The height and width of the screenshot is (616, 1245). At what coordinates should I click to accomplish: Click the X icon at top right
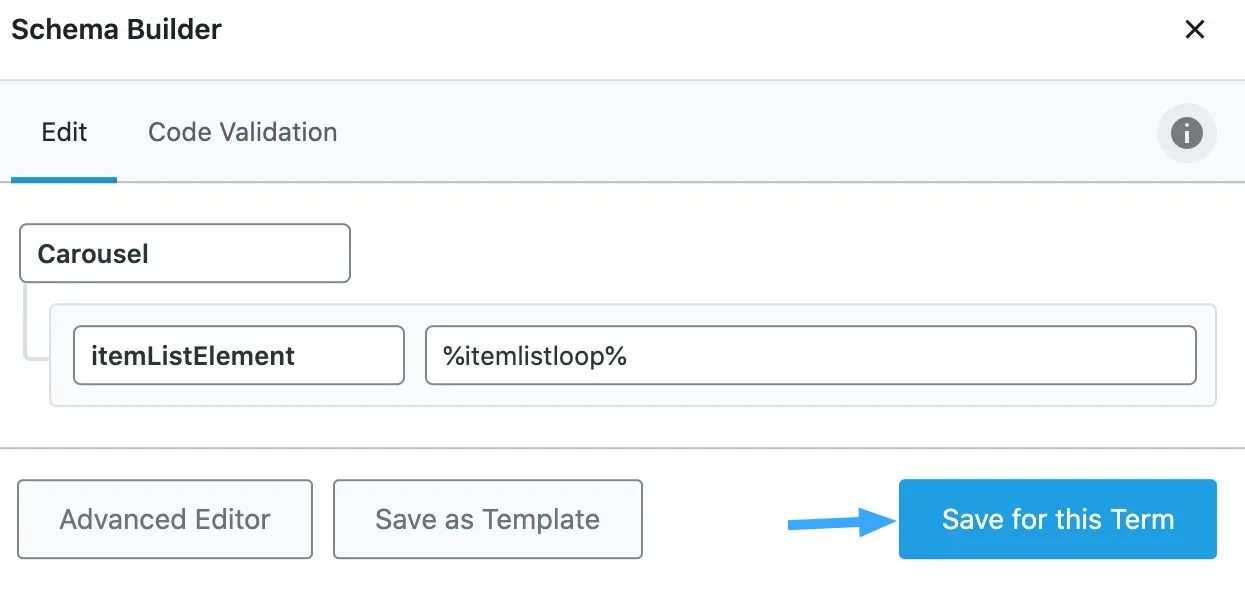(1194, 30)
